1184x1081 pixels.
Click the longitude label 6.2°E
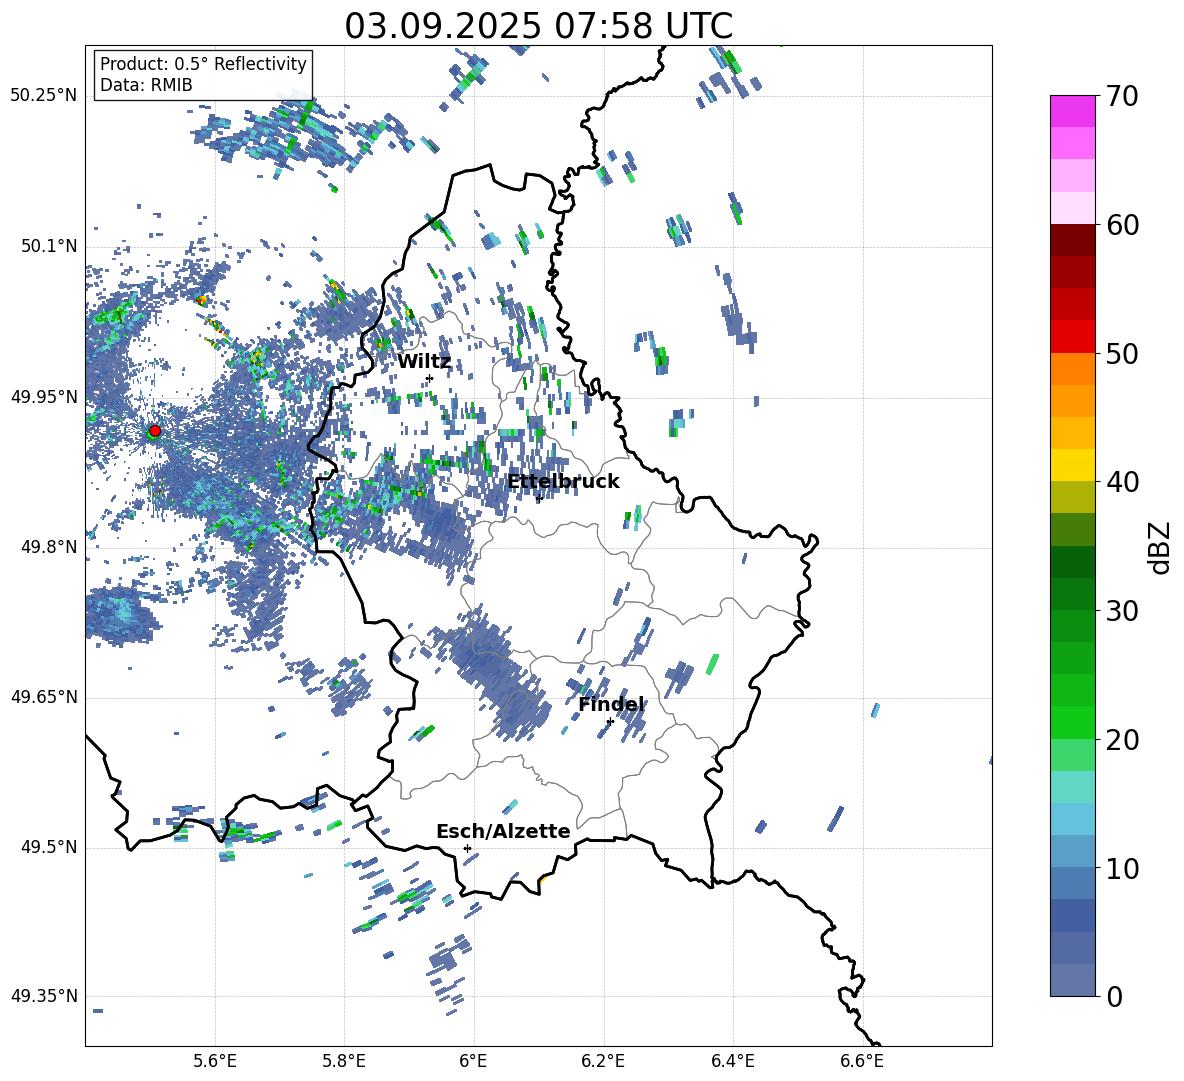603,1061
